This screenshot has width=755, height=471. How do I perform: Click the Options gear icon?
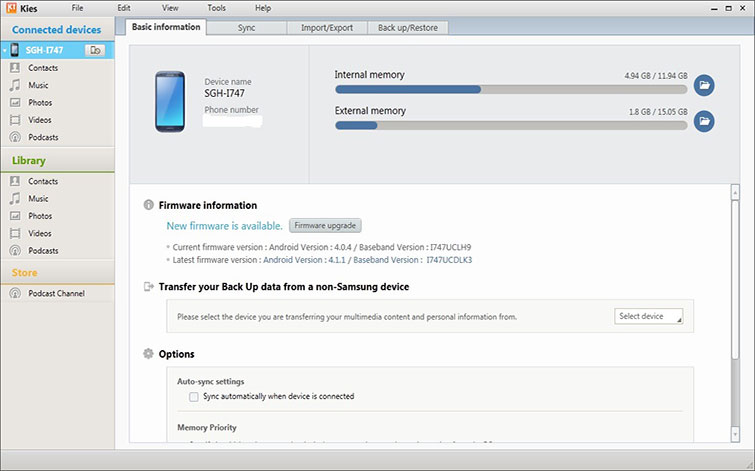[x=149, y=353]
